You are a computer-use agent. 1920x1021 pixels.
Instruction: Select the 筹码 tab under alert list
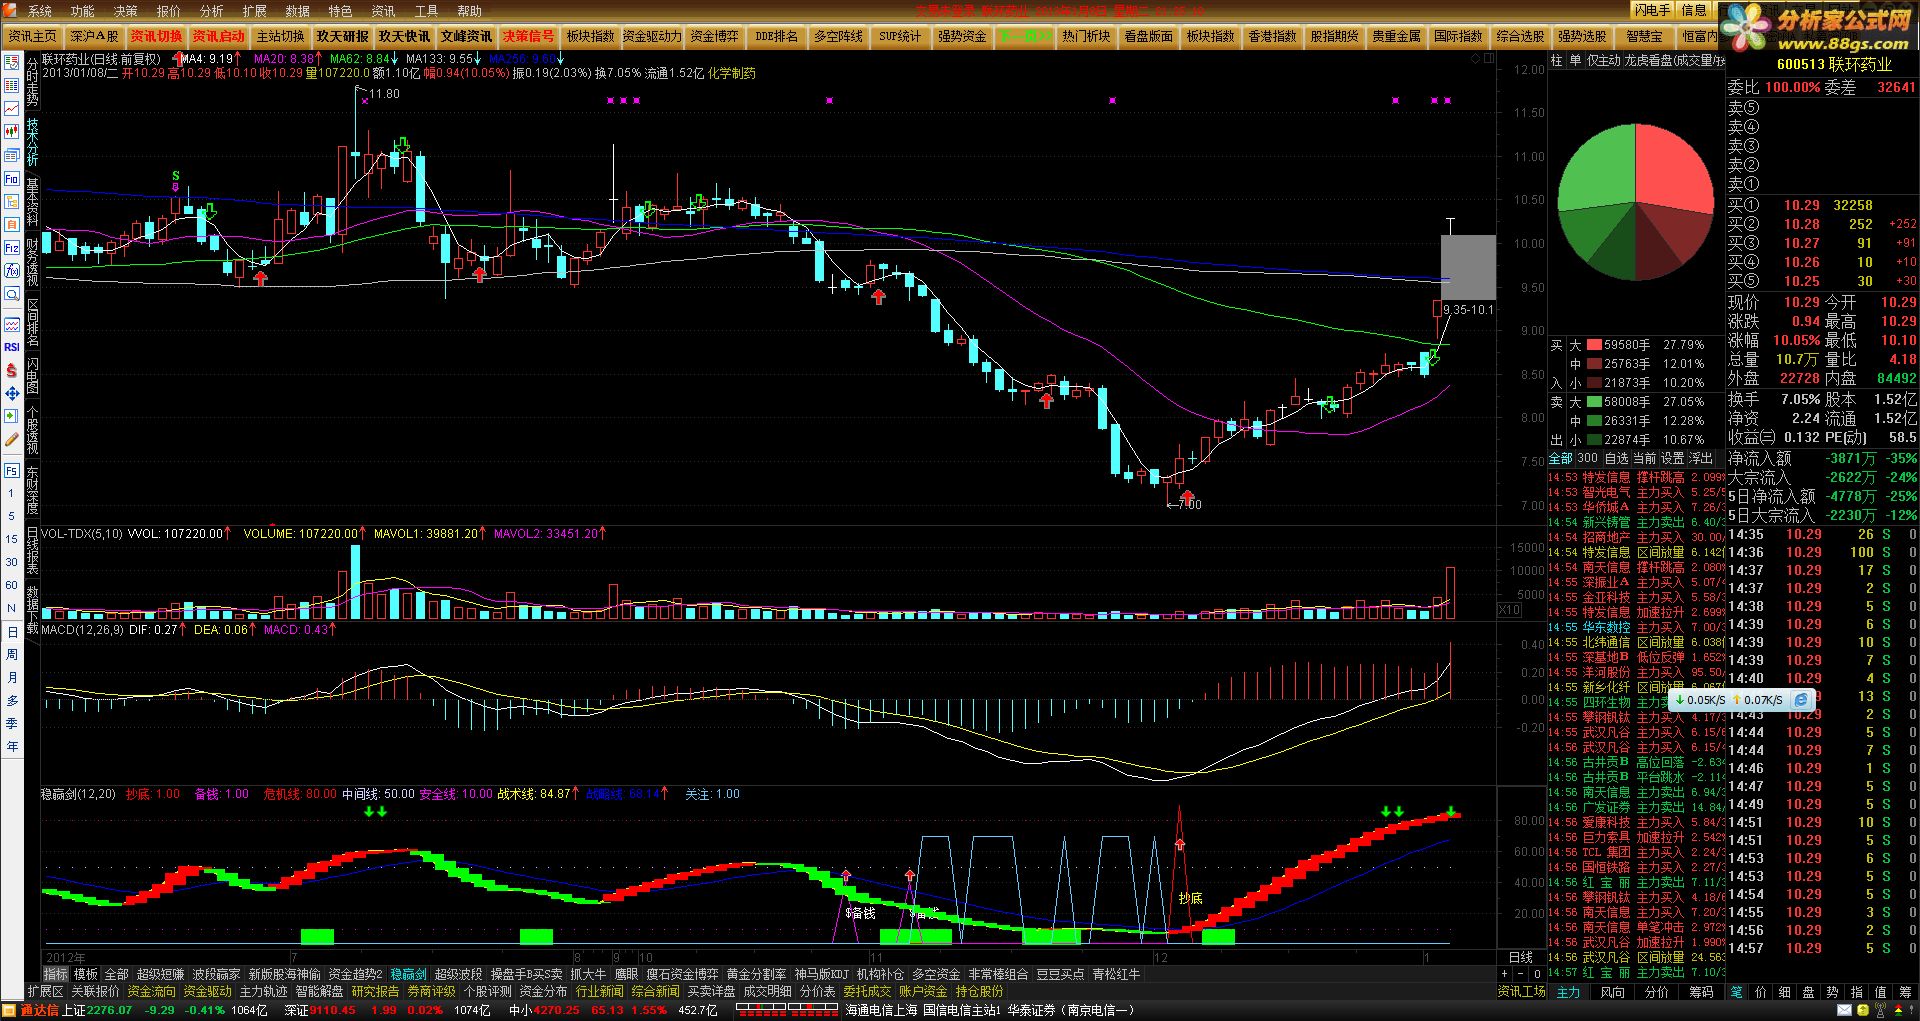coord(1700,992)
